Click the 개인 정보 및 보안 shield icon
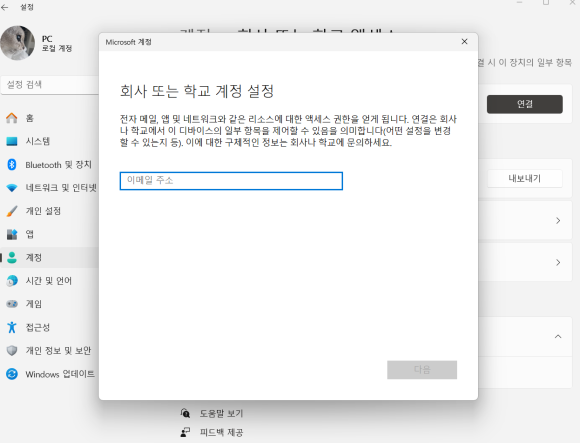The image size is (580, 443). click(x=12, y=351)
